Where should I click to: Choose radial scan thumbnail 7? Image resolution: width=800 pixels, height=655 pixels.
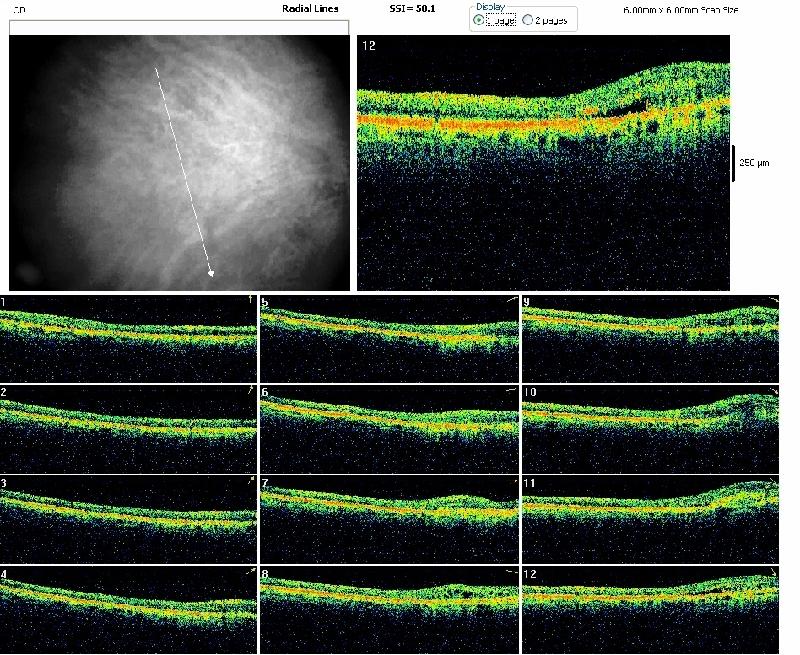tap(389, 519)
